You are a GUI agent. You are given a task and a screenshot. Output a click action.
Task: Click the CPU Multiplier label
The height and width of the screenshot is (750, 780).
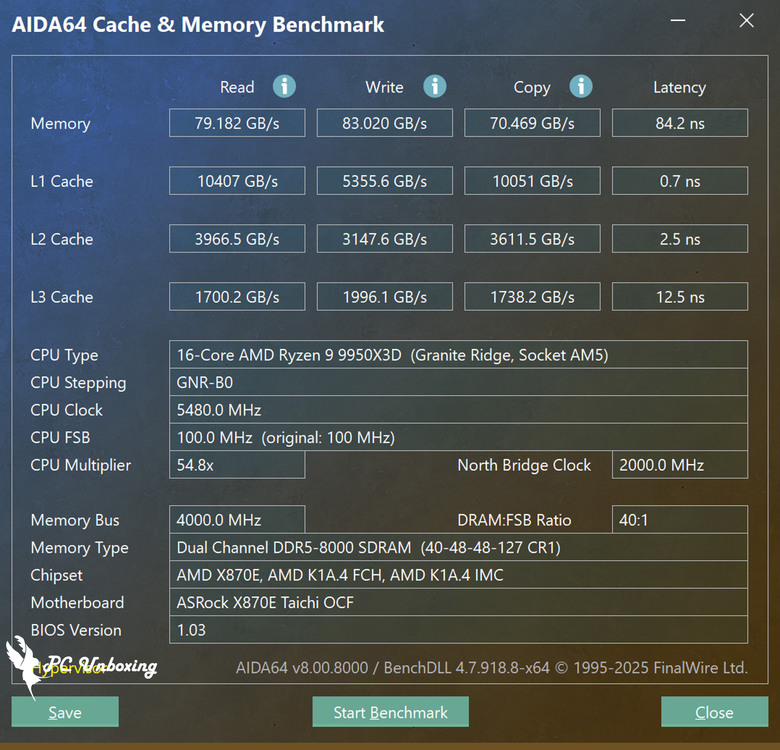tap(81, 465)
